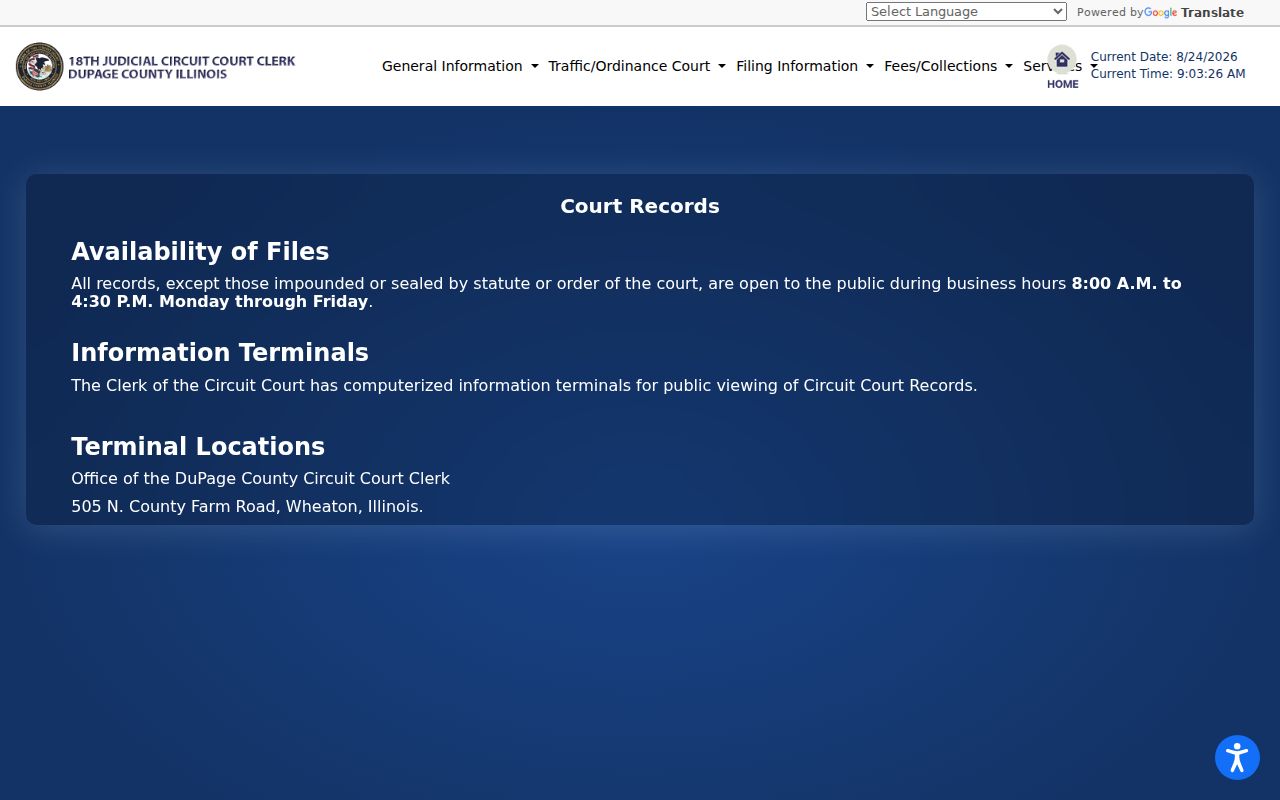Open the Filing Information menu
1280x800 pixels.
click(x=805, y=66)
